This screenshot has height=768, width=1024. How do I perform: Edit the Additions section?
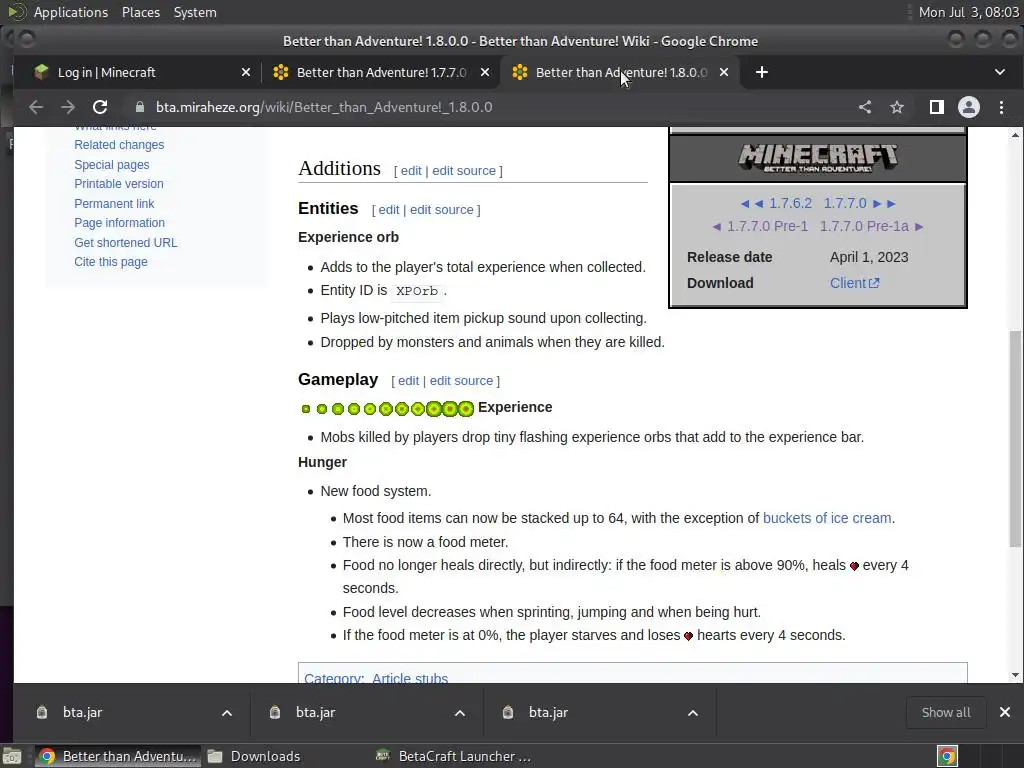tap(411, 170)
